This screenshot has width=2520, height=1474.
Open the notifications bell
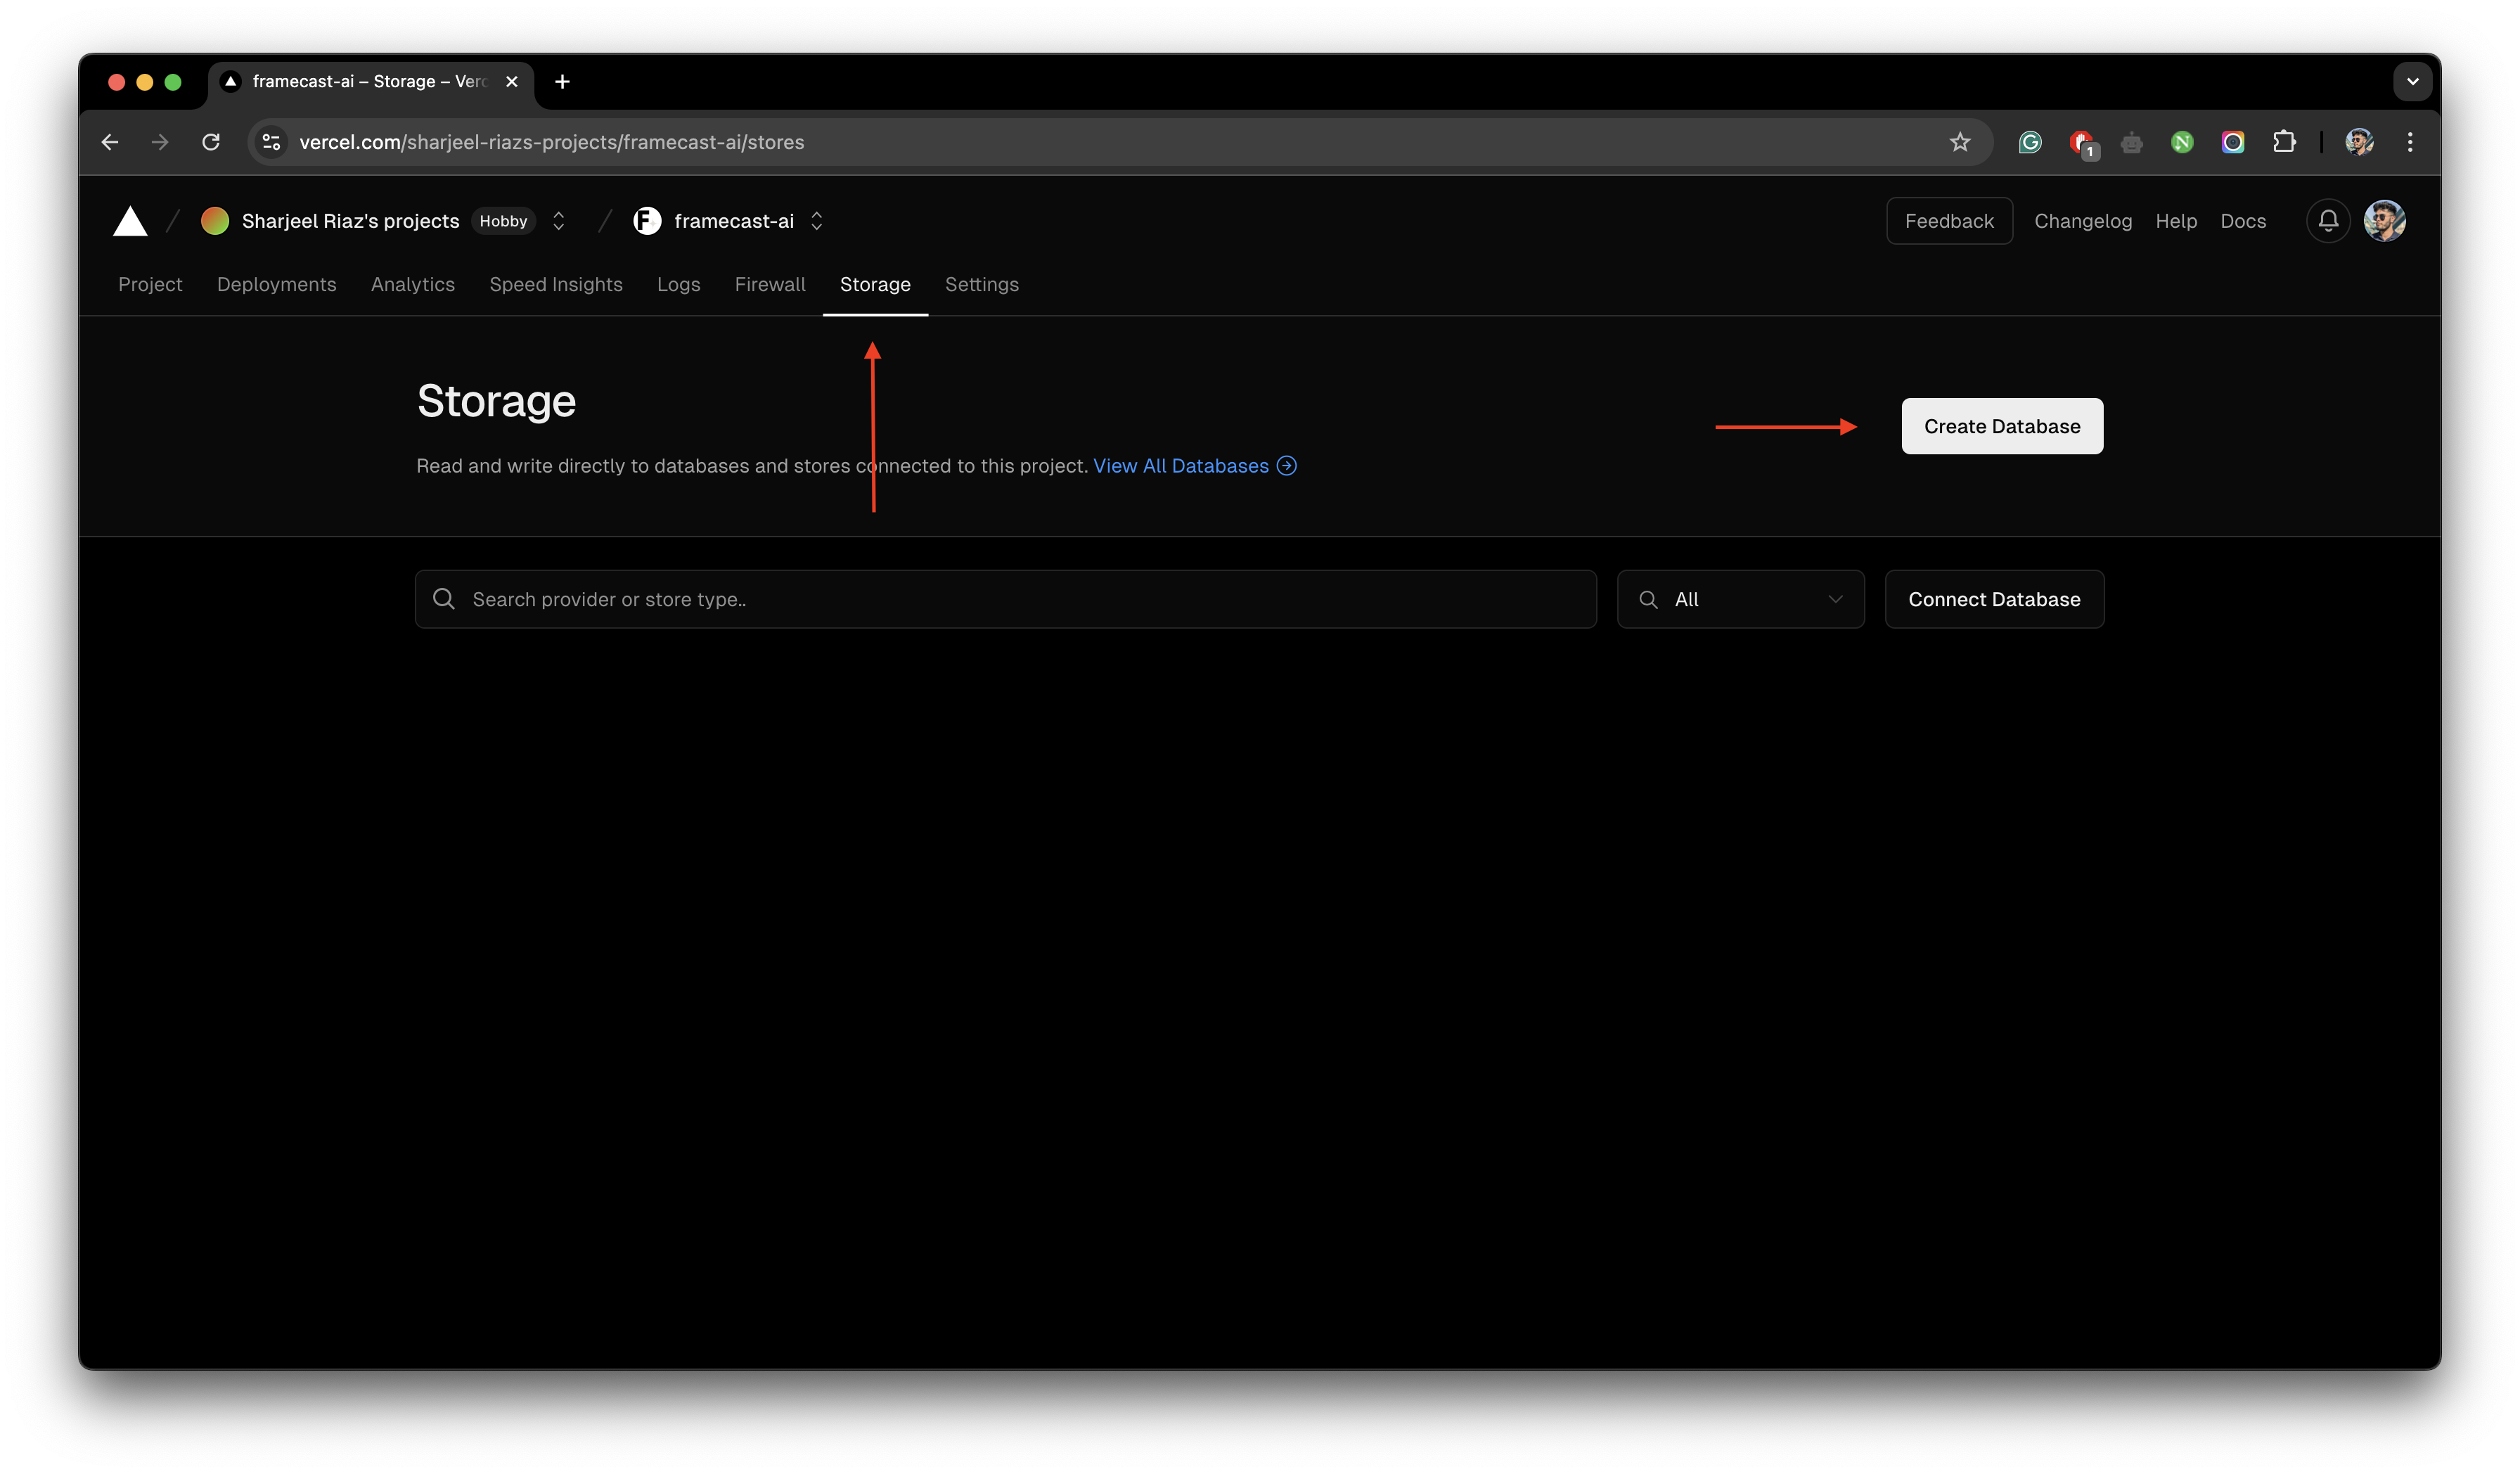pos(2328,221)
